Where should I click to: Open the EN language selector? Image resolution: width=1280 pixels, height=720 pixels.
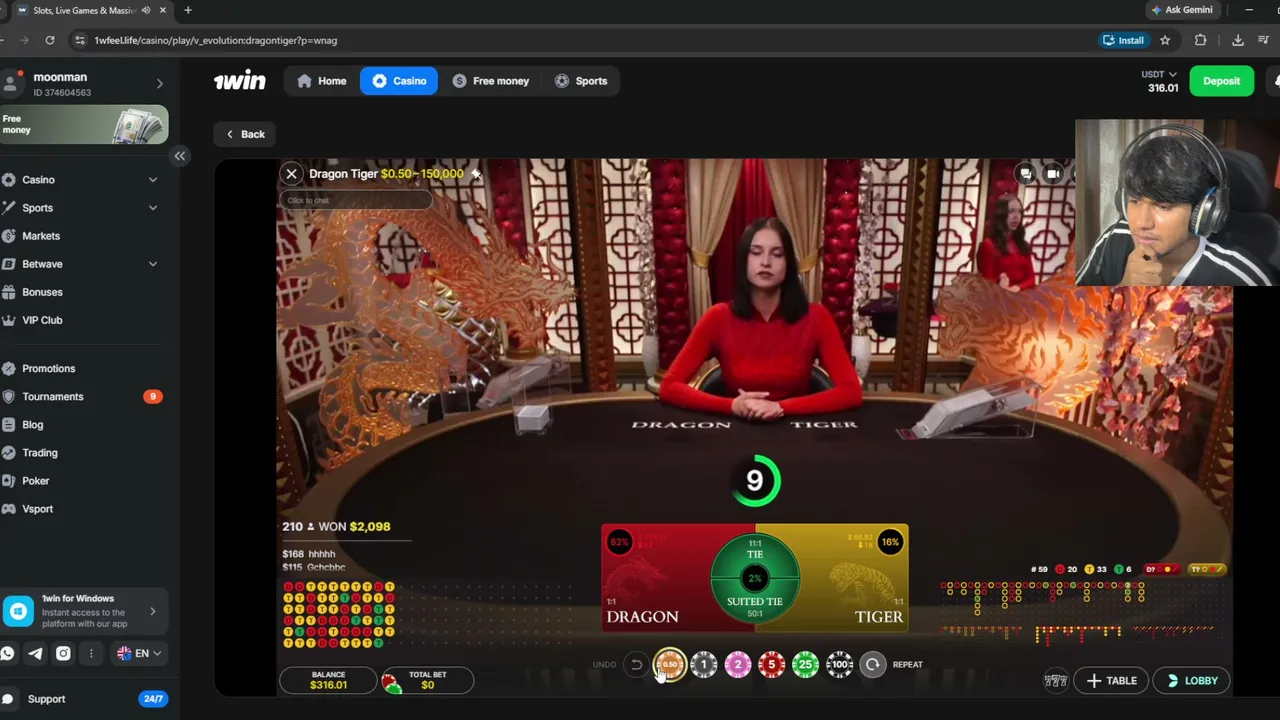(139, 653)
